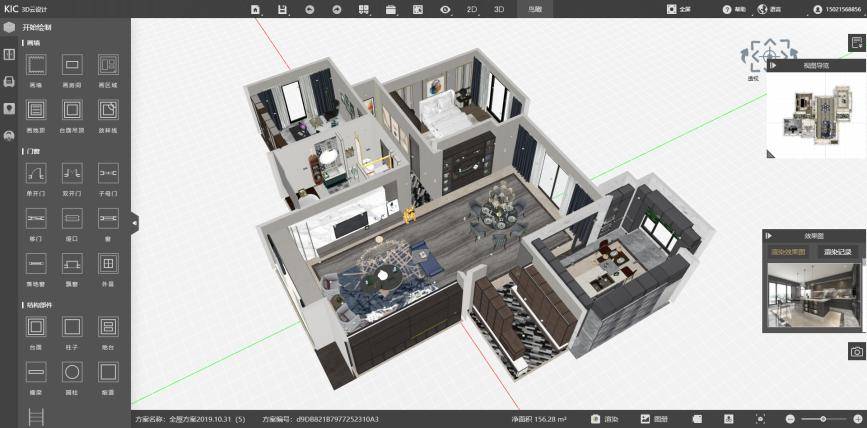This screenshot has height=428, width=867.
Task: Toggle visibility with the eye icon
Action: [x=445, y=9]
